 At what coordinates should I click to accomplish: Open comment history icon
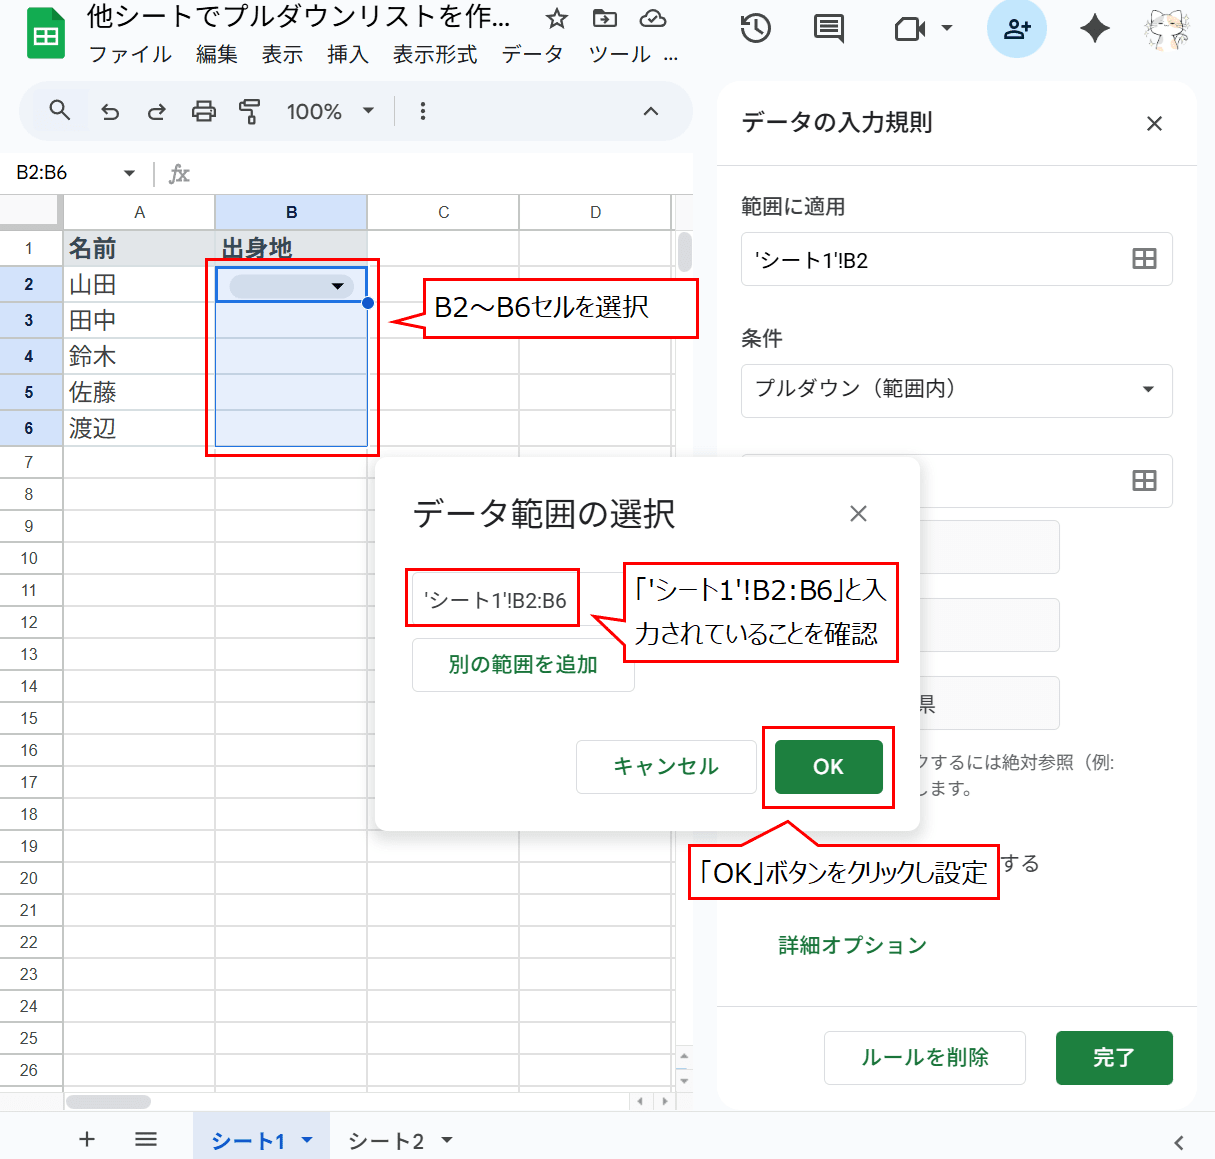pos(827,29)
